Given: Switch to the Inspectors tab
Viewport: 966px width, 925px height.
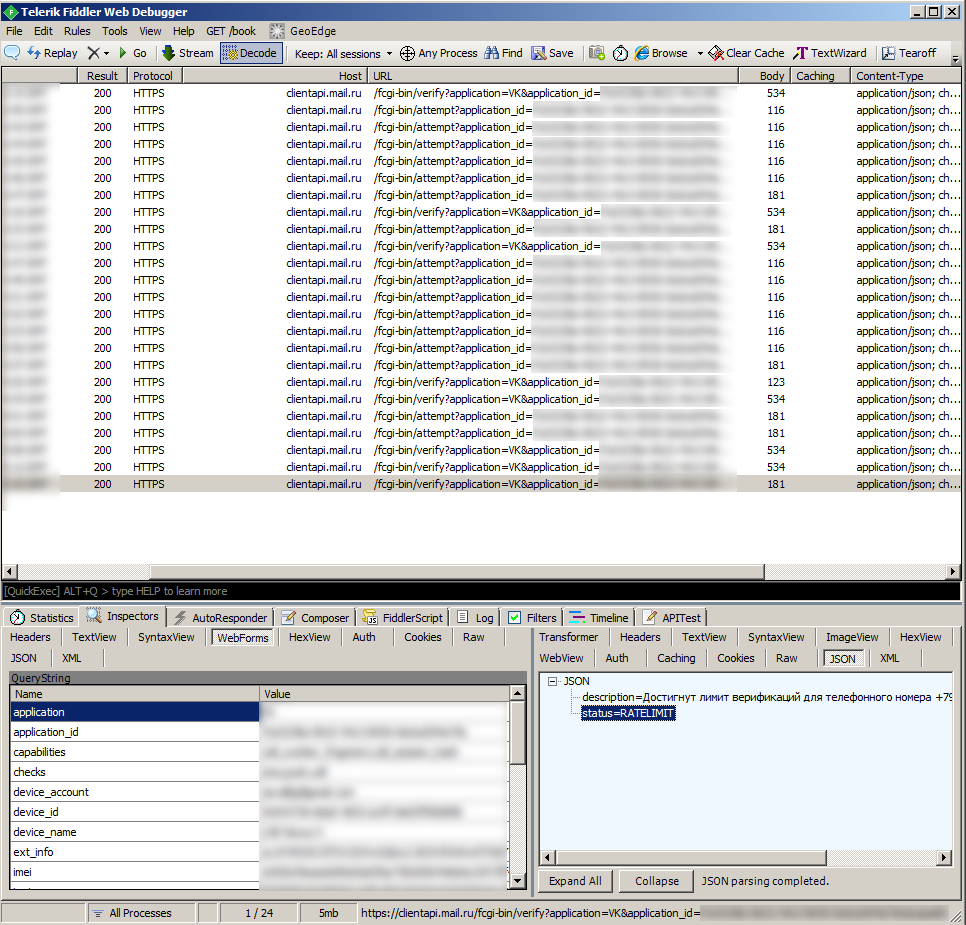Looking at the screenshot, I should pyautogui.click(x=122, y=616).
